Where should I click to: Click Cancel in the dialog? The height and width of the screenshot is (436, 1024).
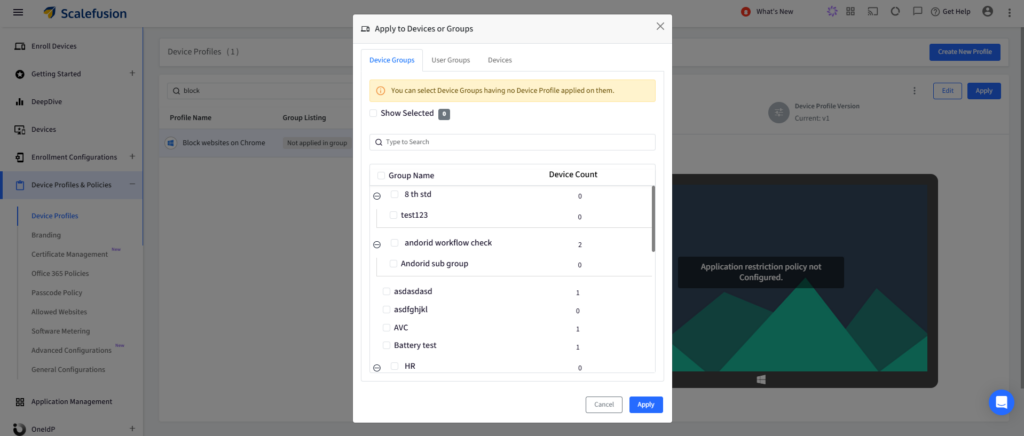coord(604,405)
